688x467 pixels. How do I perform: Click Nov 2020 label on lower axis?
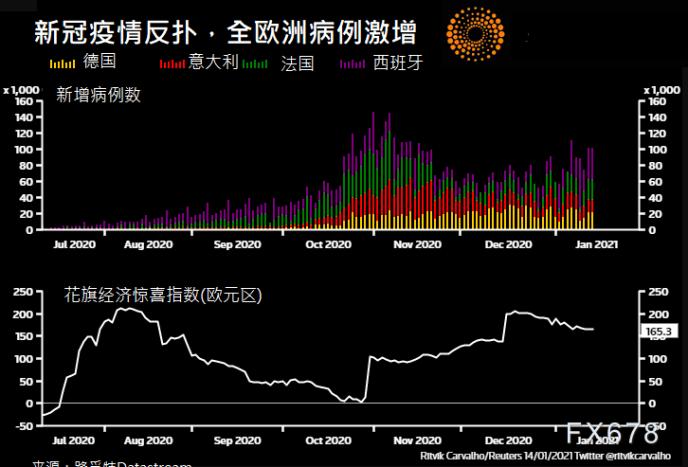(x=417, y=440)
